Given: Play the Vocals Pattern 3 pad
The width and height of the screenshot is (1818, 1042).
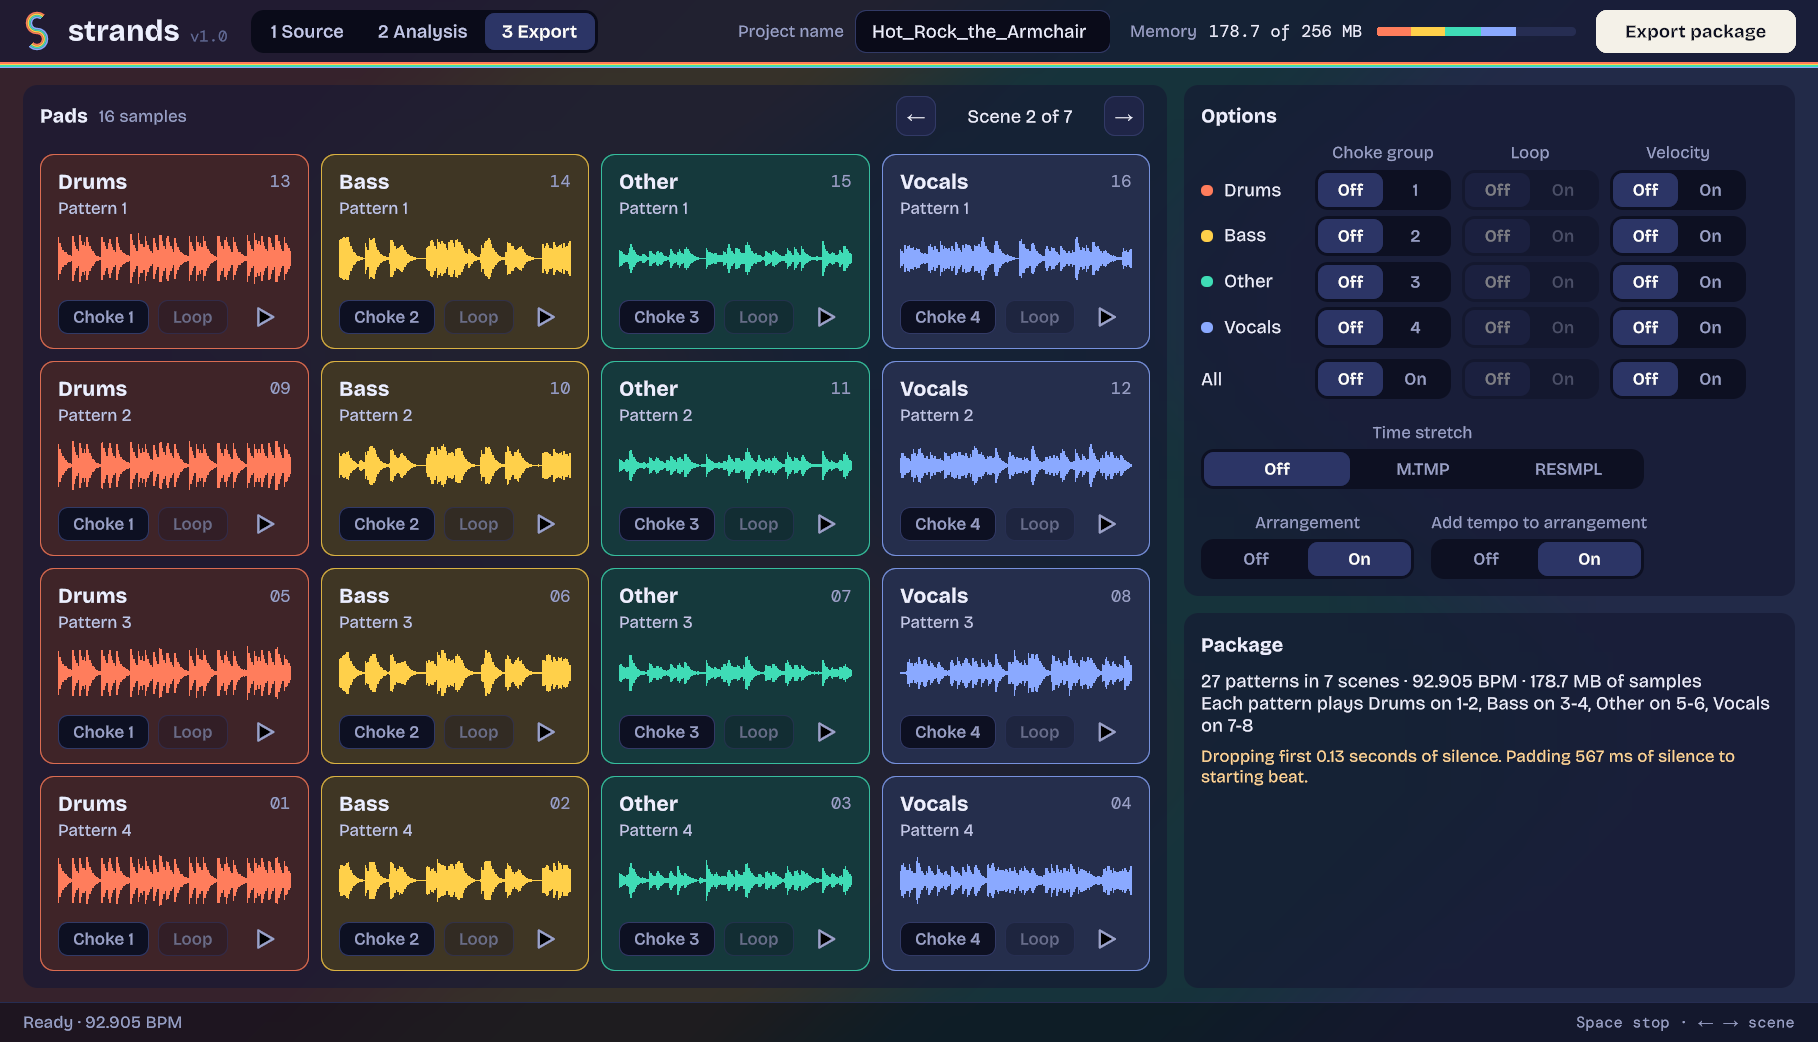Looking at the screenshot, I should click(x=1107, y=732).
